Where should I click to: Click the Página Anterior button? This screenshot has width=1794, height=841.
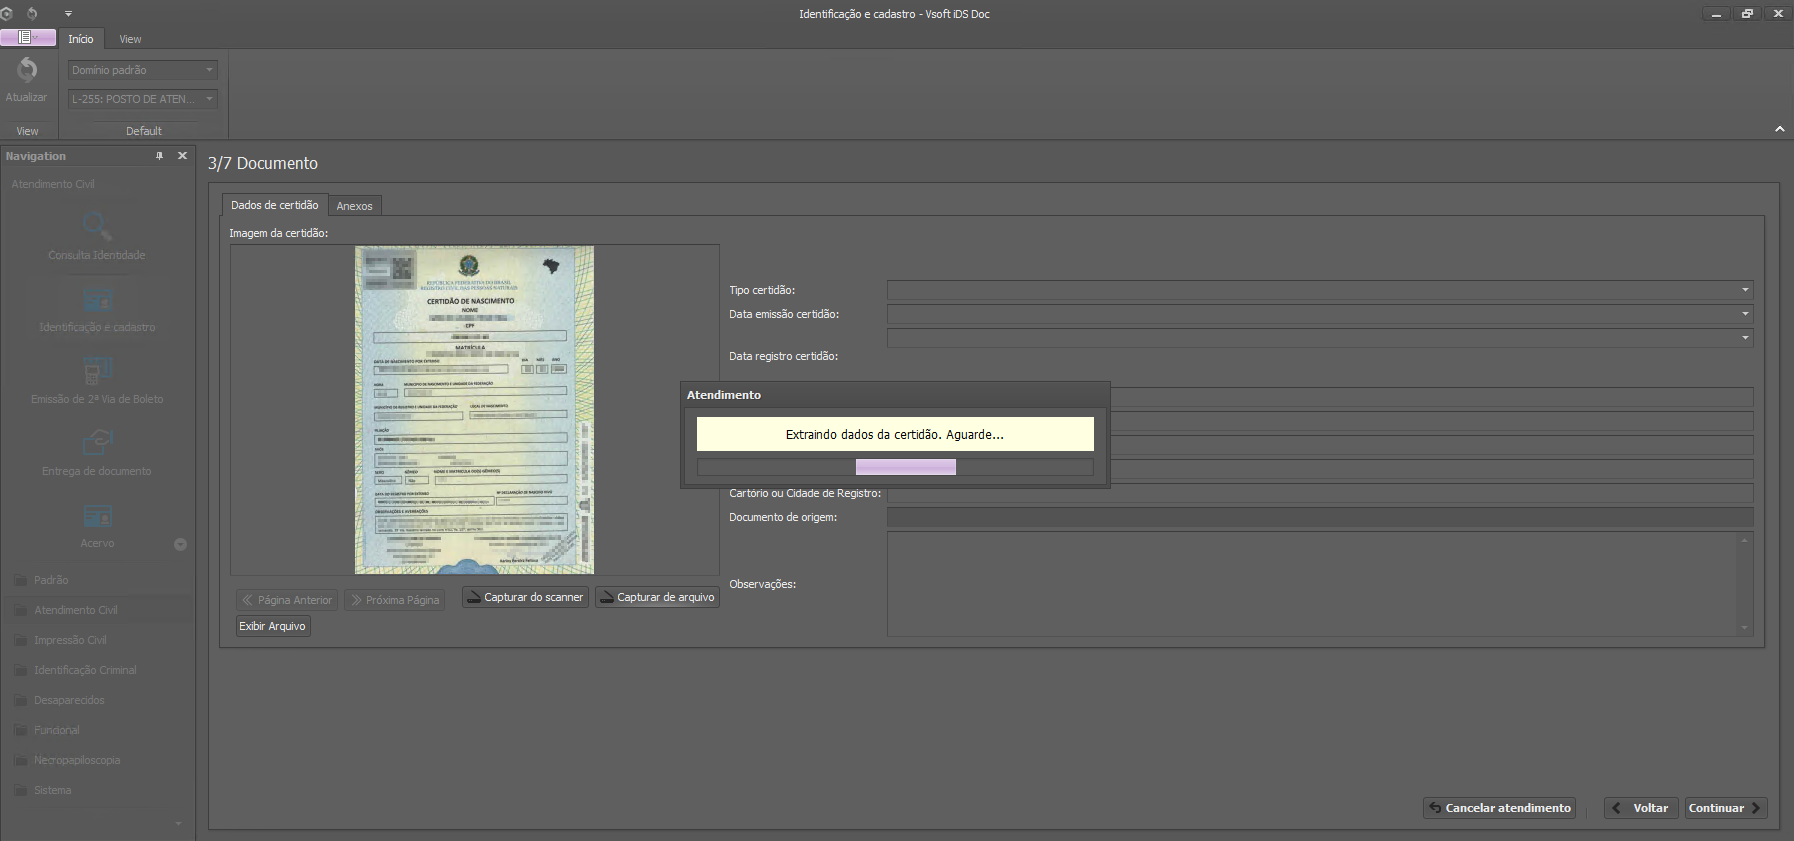(x=287, y=600)
